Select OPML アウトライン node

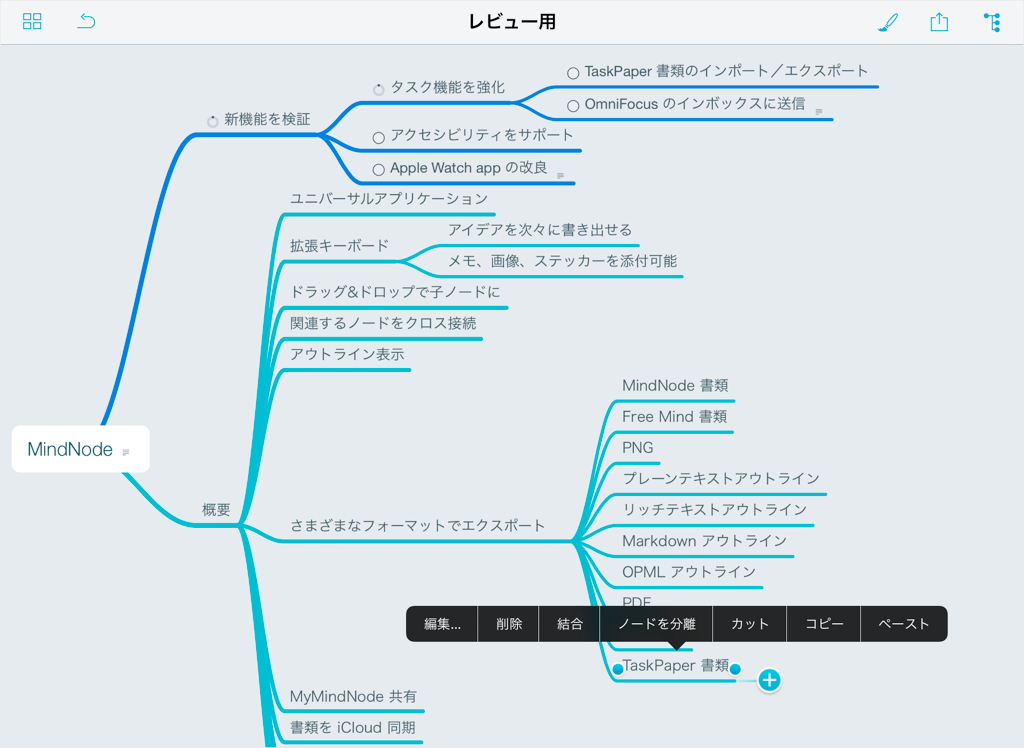[x=688, y=572]
